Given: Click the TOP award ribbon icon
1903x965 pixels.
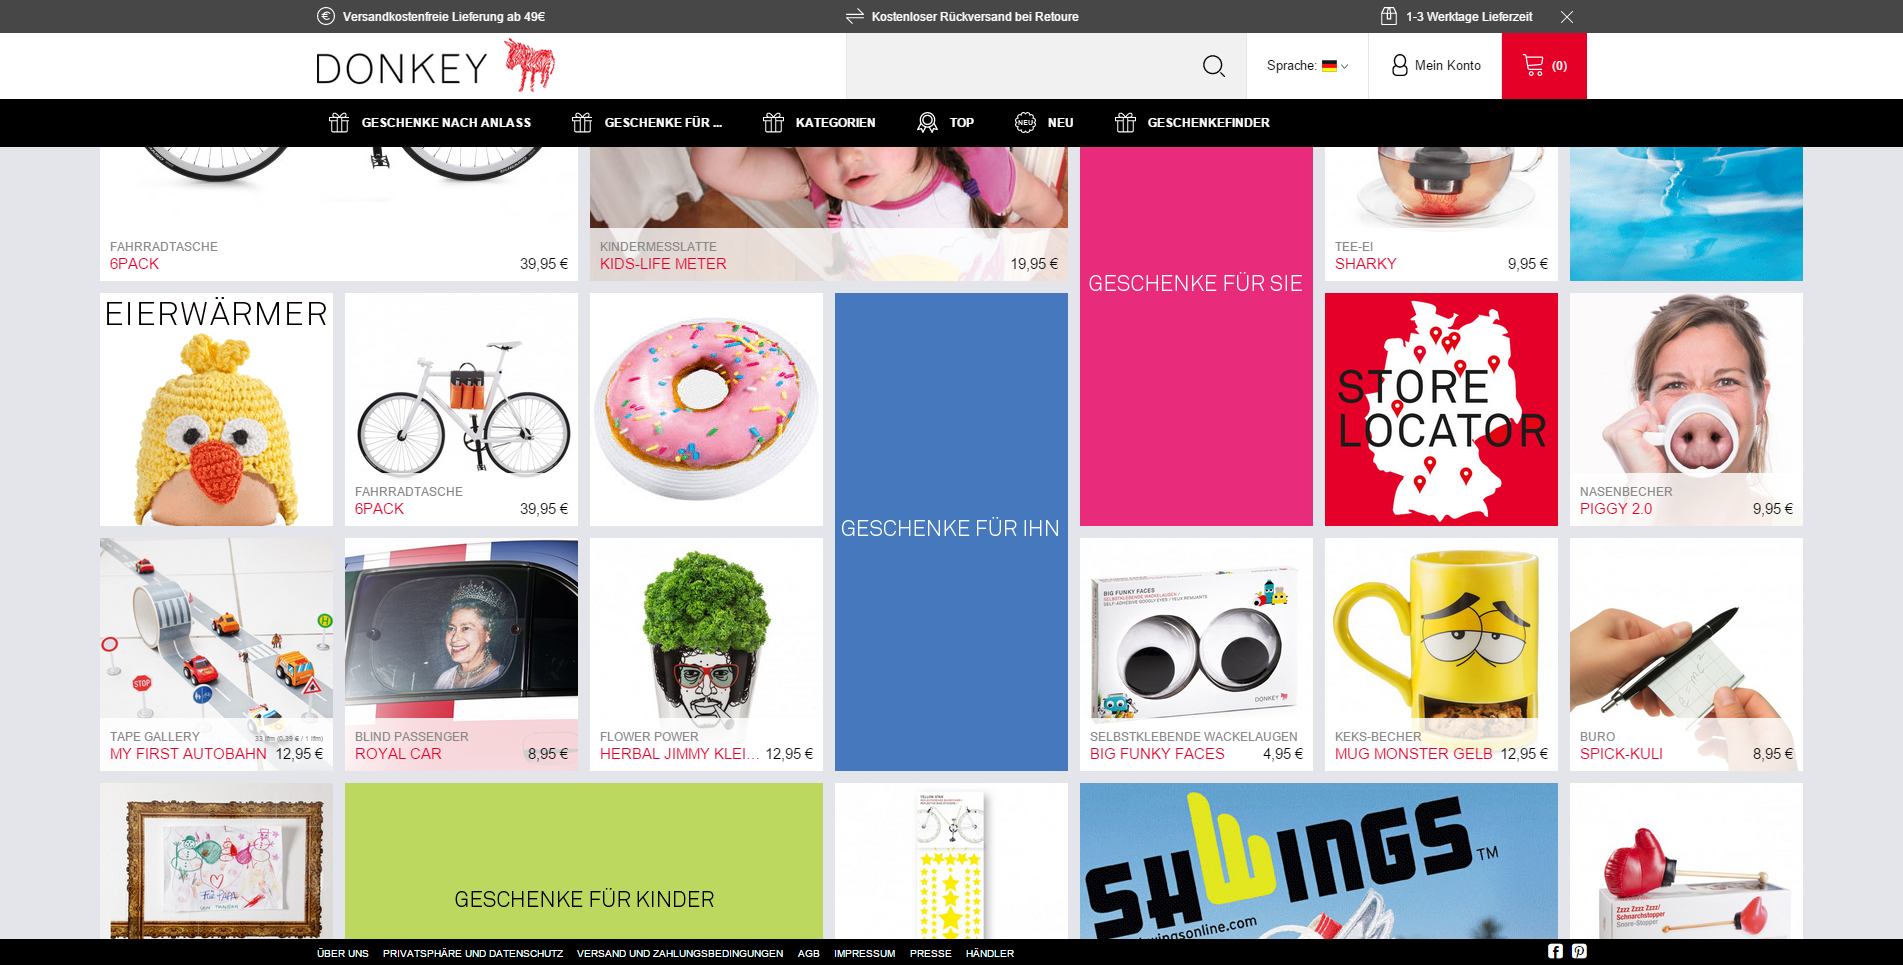Looking at the screenshot, I should tap(927, 122).
